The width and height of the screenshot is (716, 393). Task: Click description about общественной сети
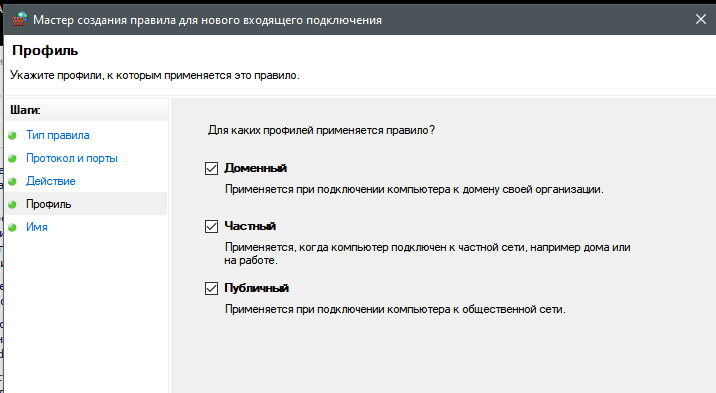[x=395, y=309]
